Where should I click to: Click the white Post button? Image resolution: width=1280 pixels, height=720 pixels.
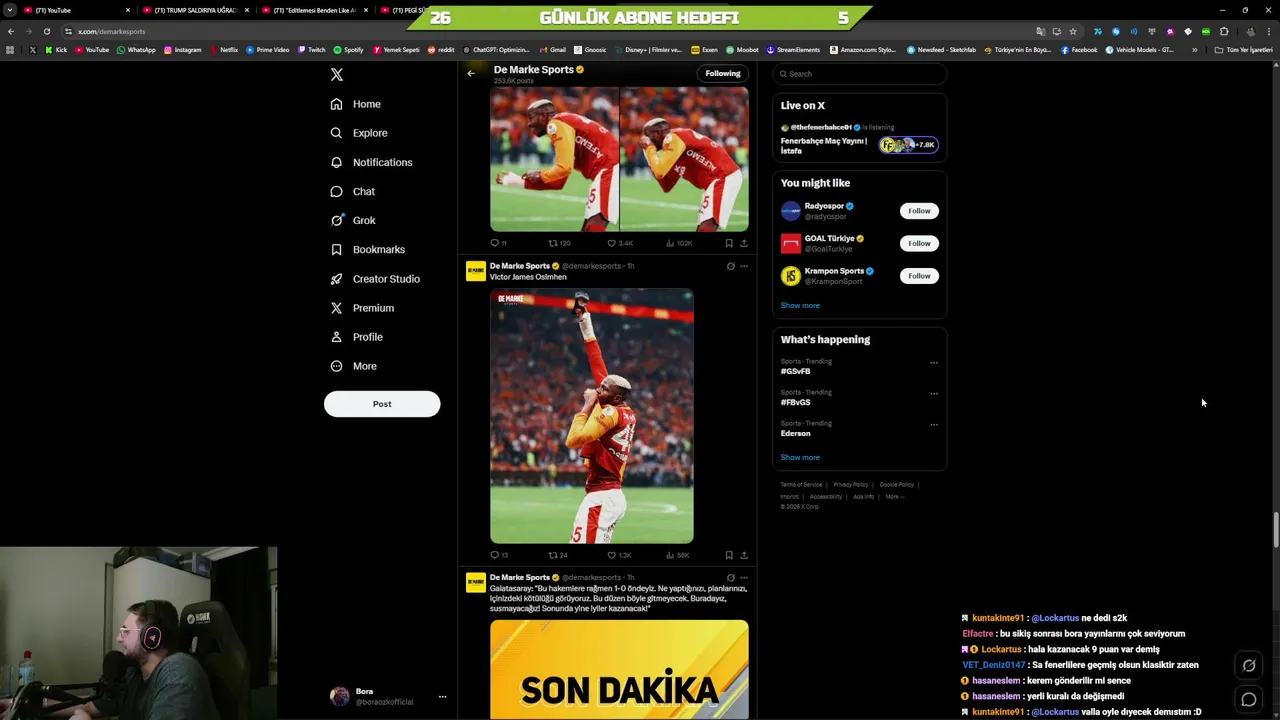pyautogui.click(x=382, y=404)
